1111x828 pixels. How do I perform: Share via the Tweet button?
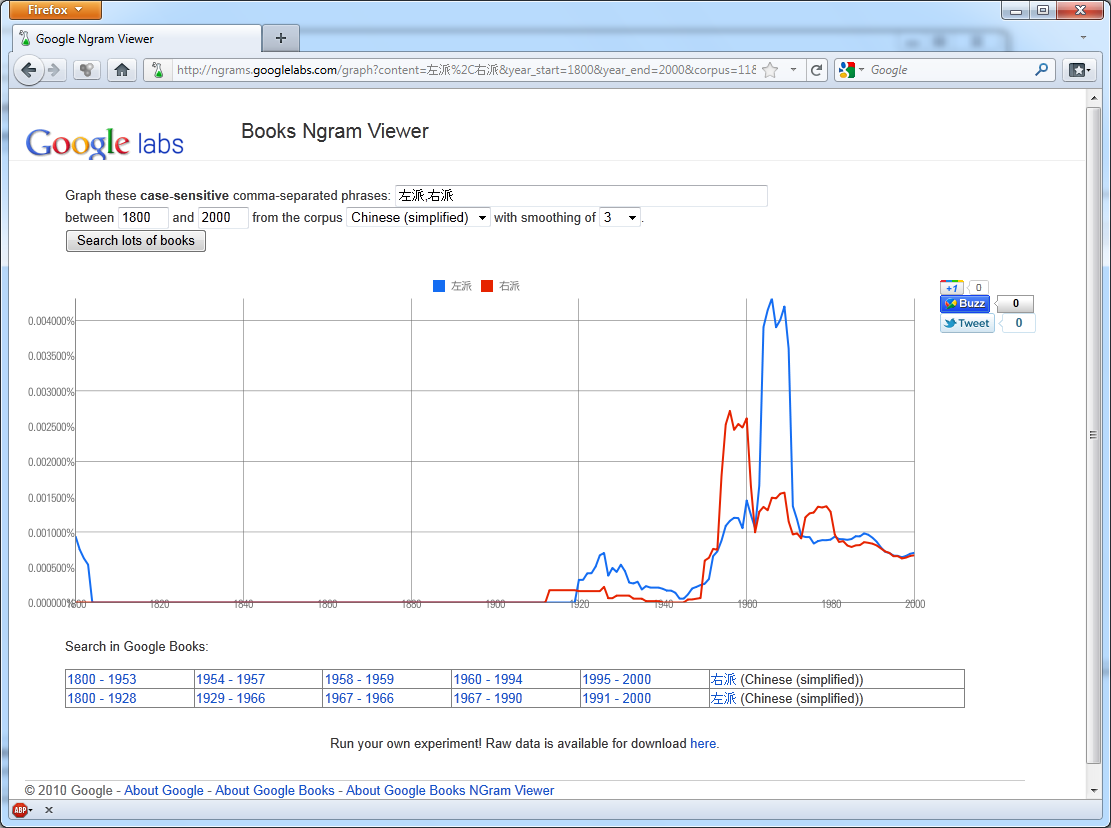coord(967,323)
